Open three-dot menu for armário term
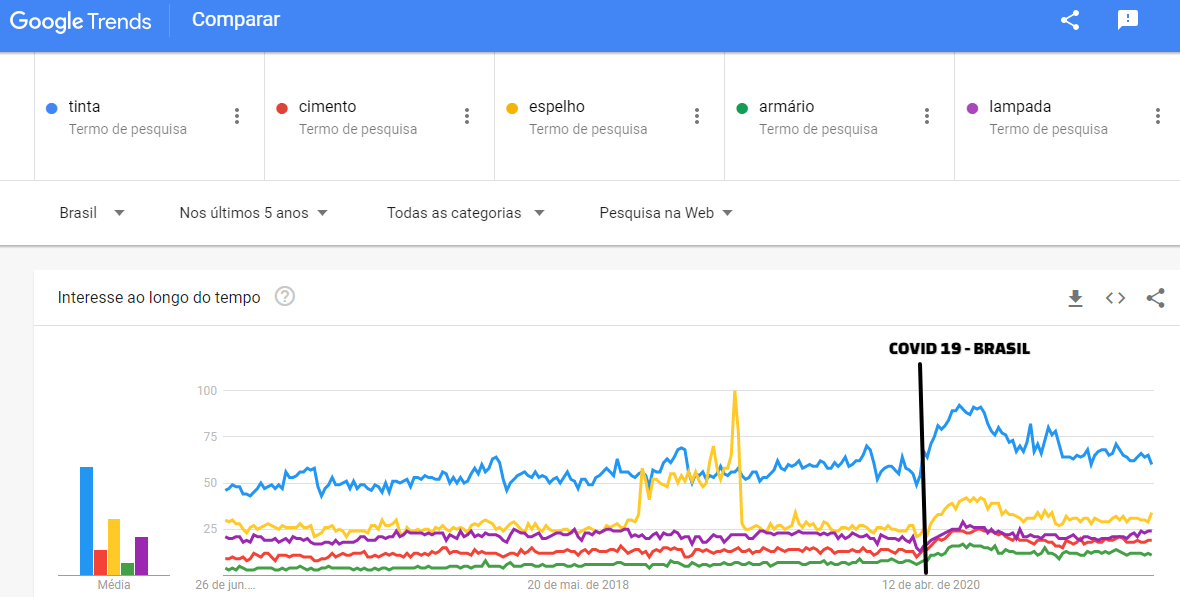This screenshot has width=1180, height=597. (927, 116)
